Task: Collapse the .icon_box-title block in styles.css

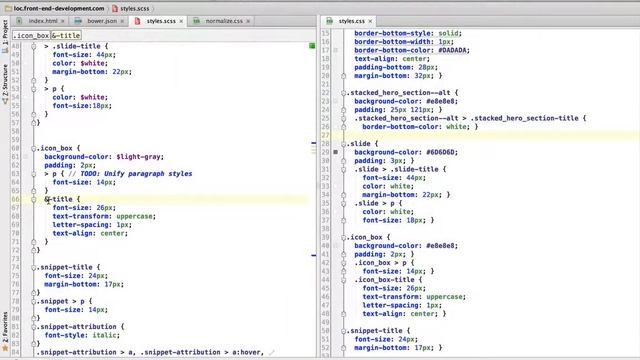Action: (344, 280)
